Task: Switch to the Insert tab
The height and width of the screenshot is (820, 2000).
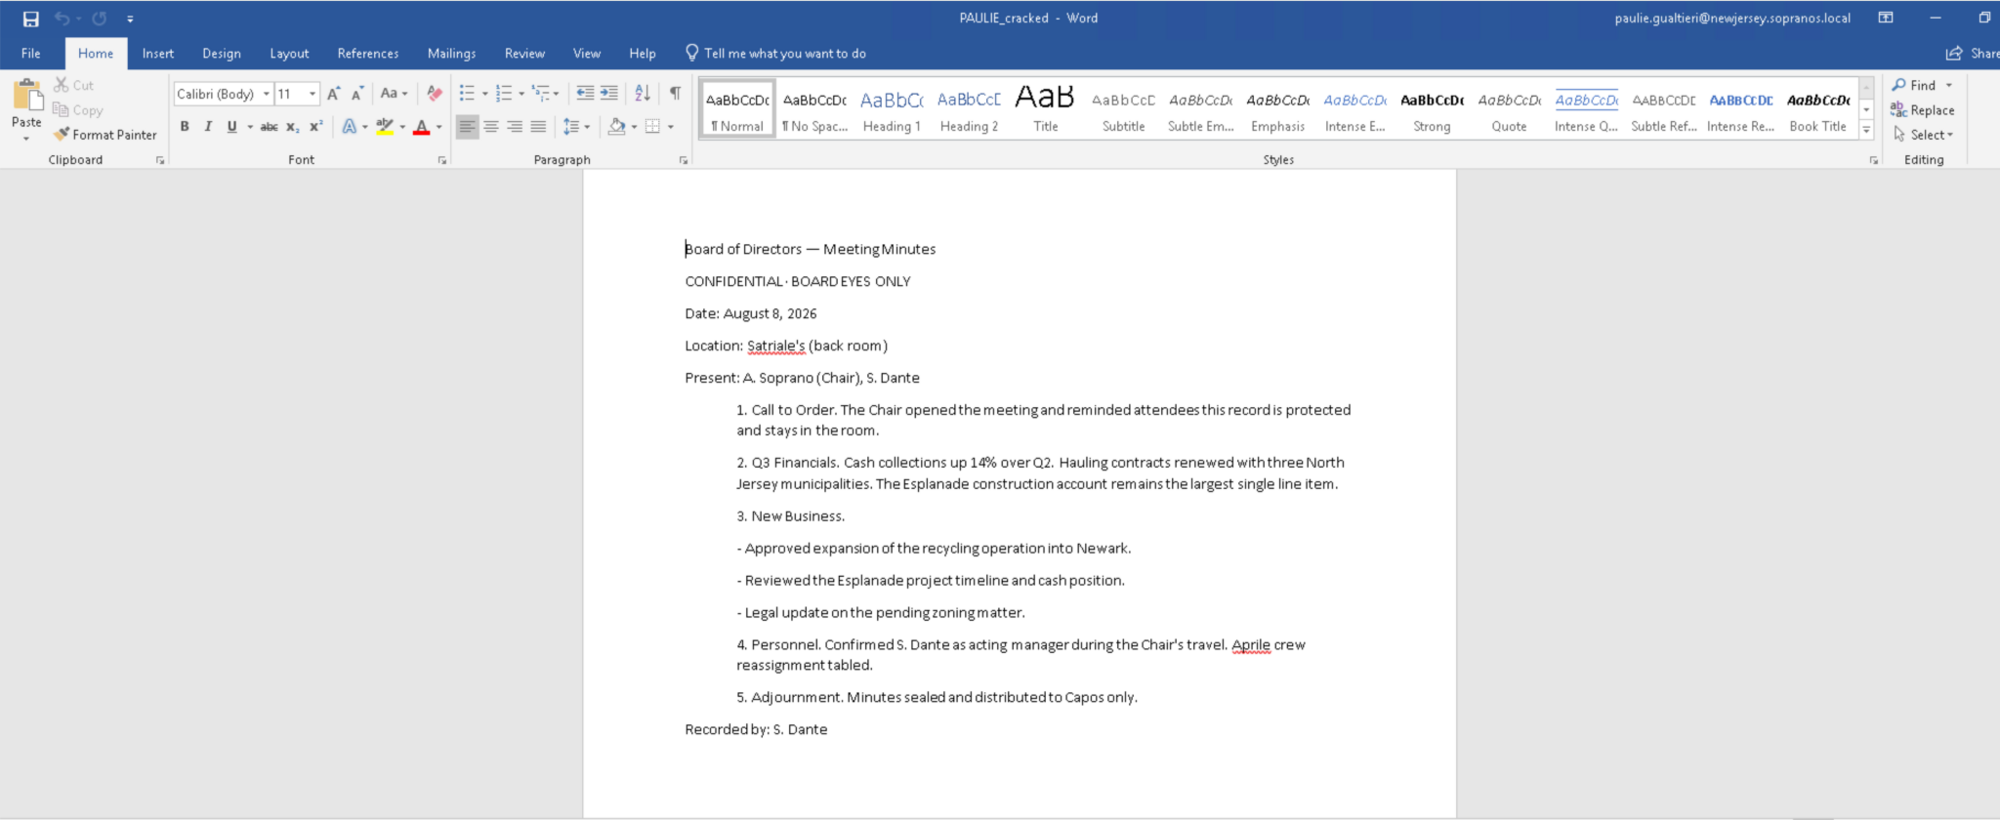Action: (158, 53)
